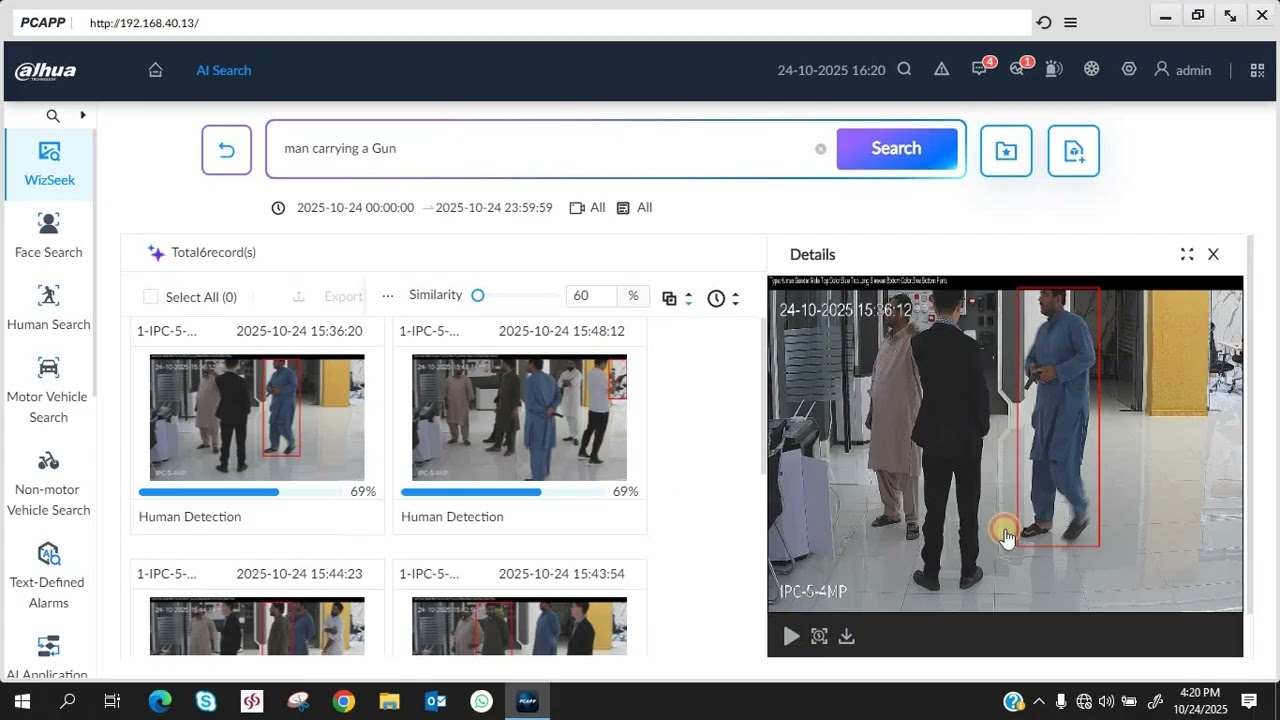
Task: Open the camera channel 'All' filter
Action: coord(587,208)
